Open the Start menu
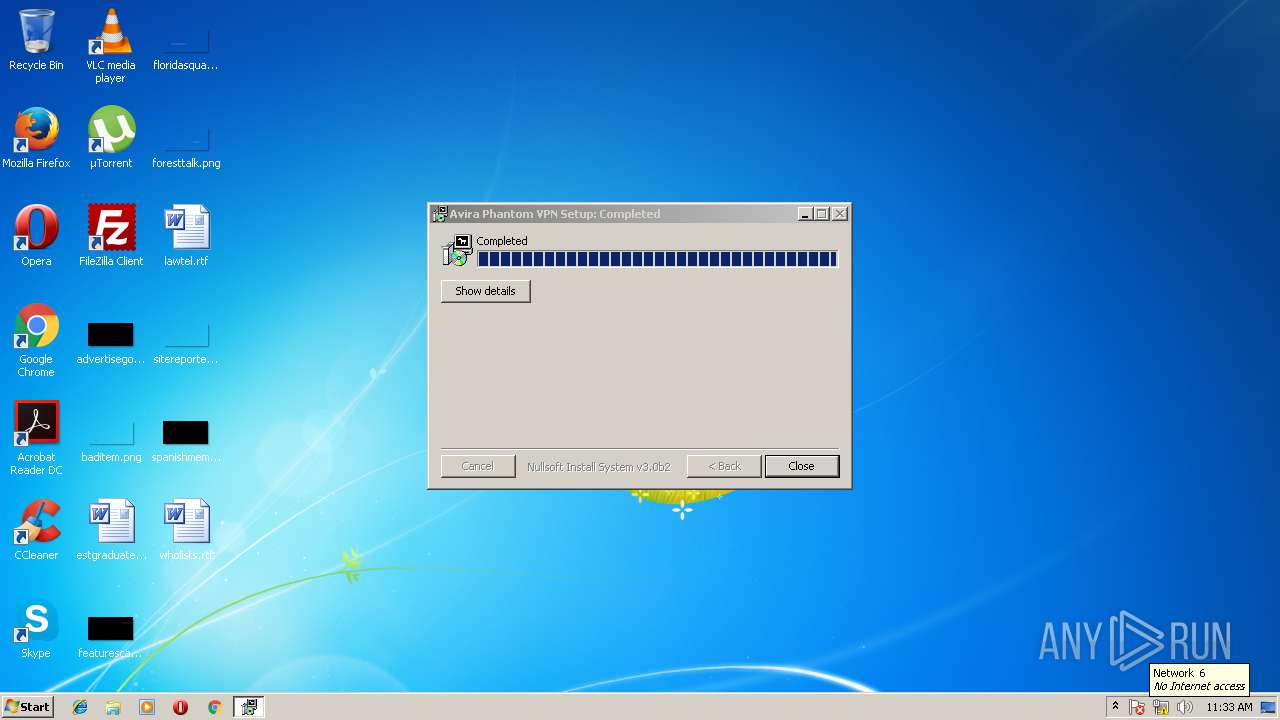The height and width of the screenshot is (720, 1280). coord(27,707)
